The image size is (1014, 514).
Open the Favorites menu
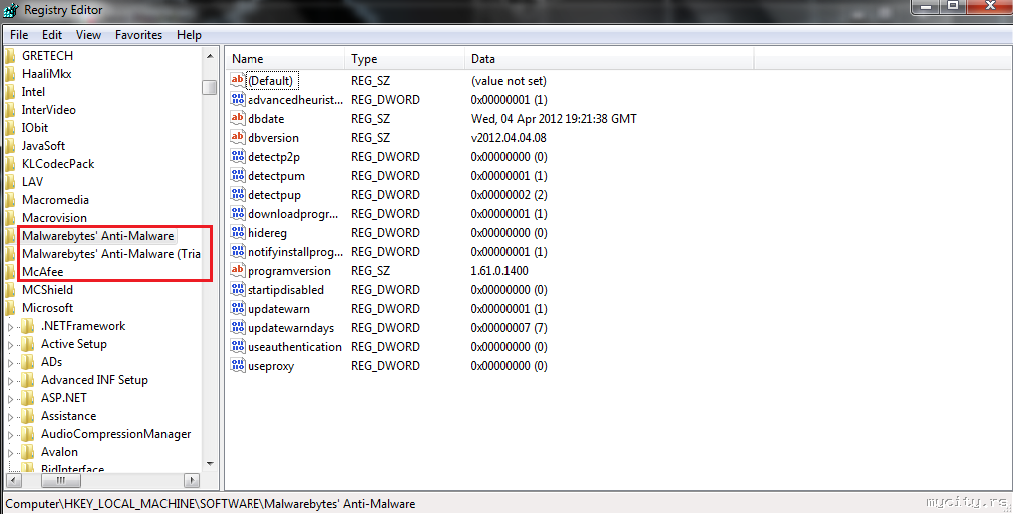point(138,35)
